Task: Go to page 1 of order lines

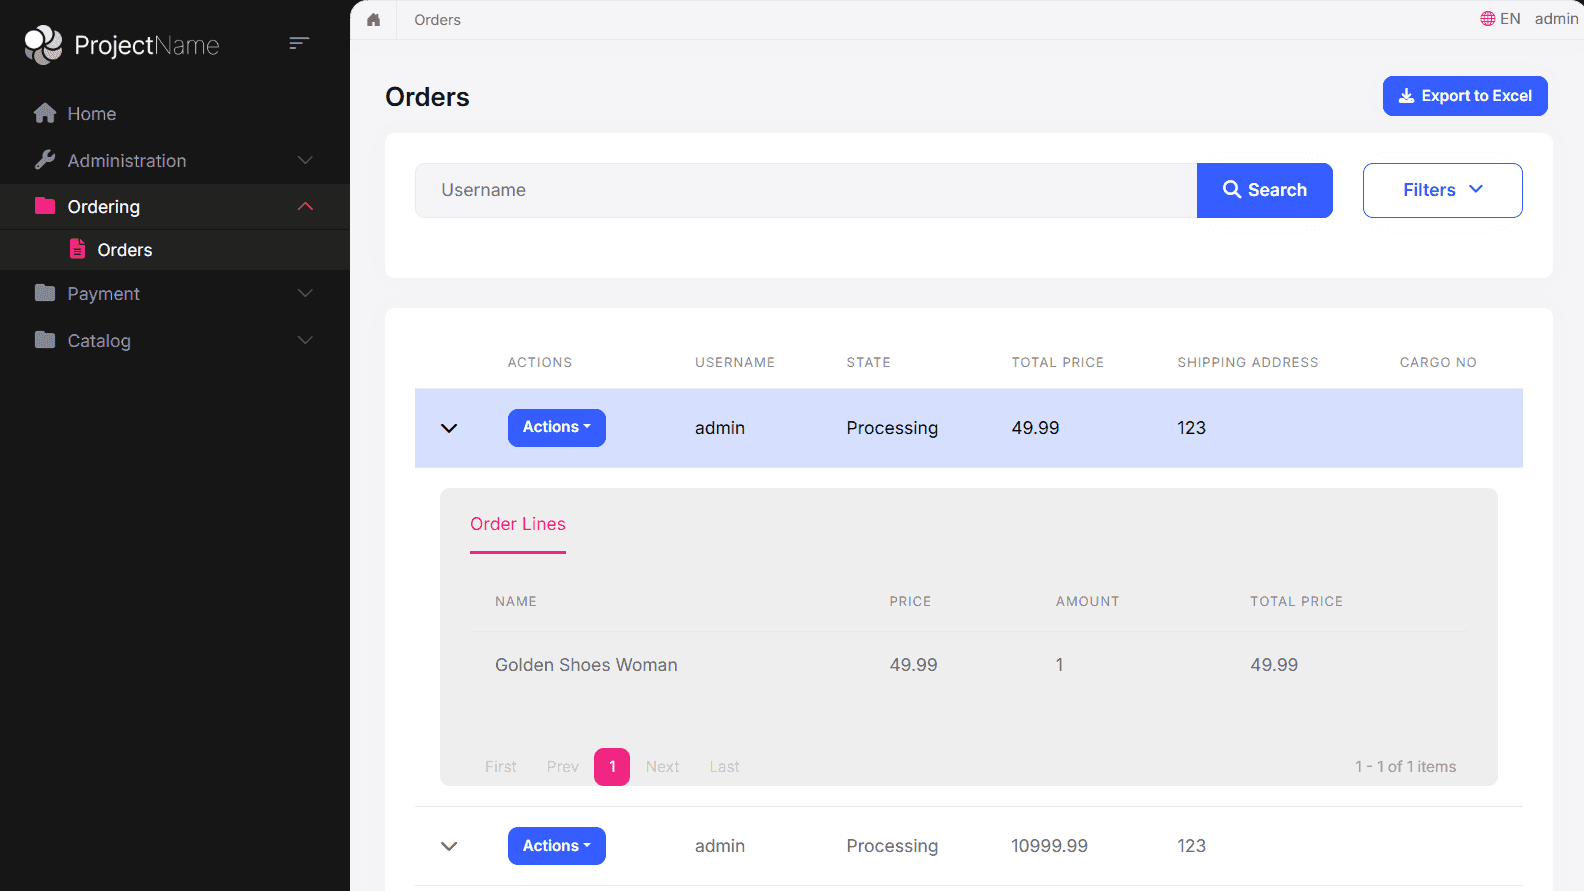Action: [612, 767]
